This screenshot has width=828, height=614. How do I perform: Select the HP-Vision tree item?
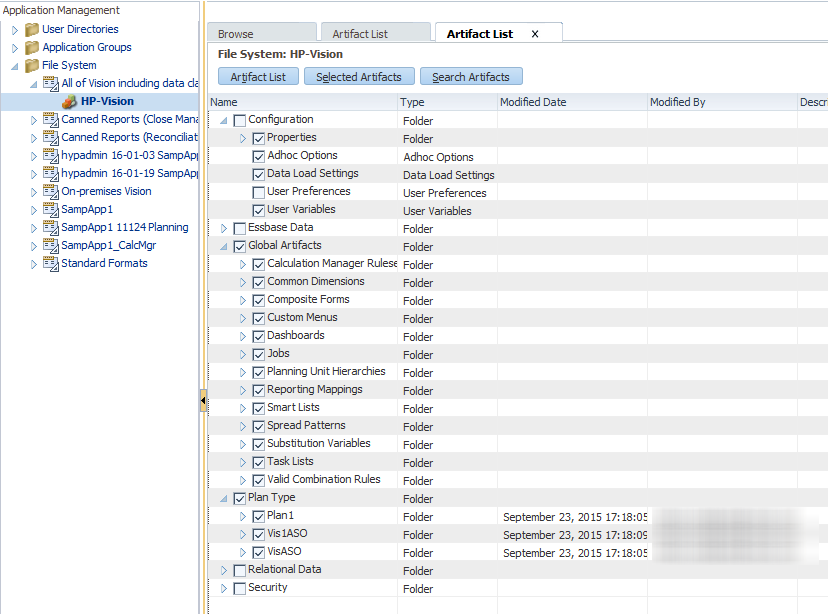coord(107,101)
